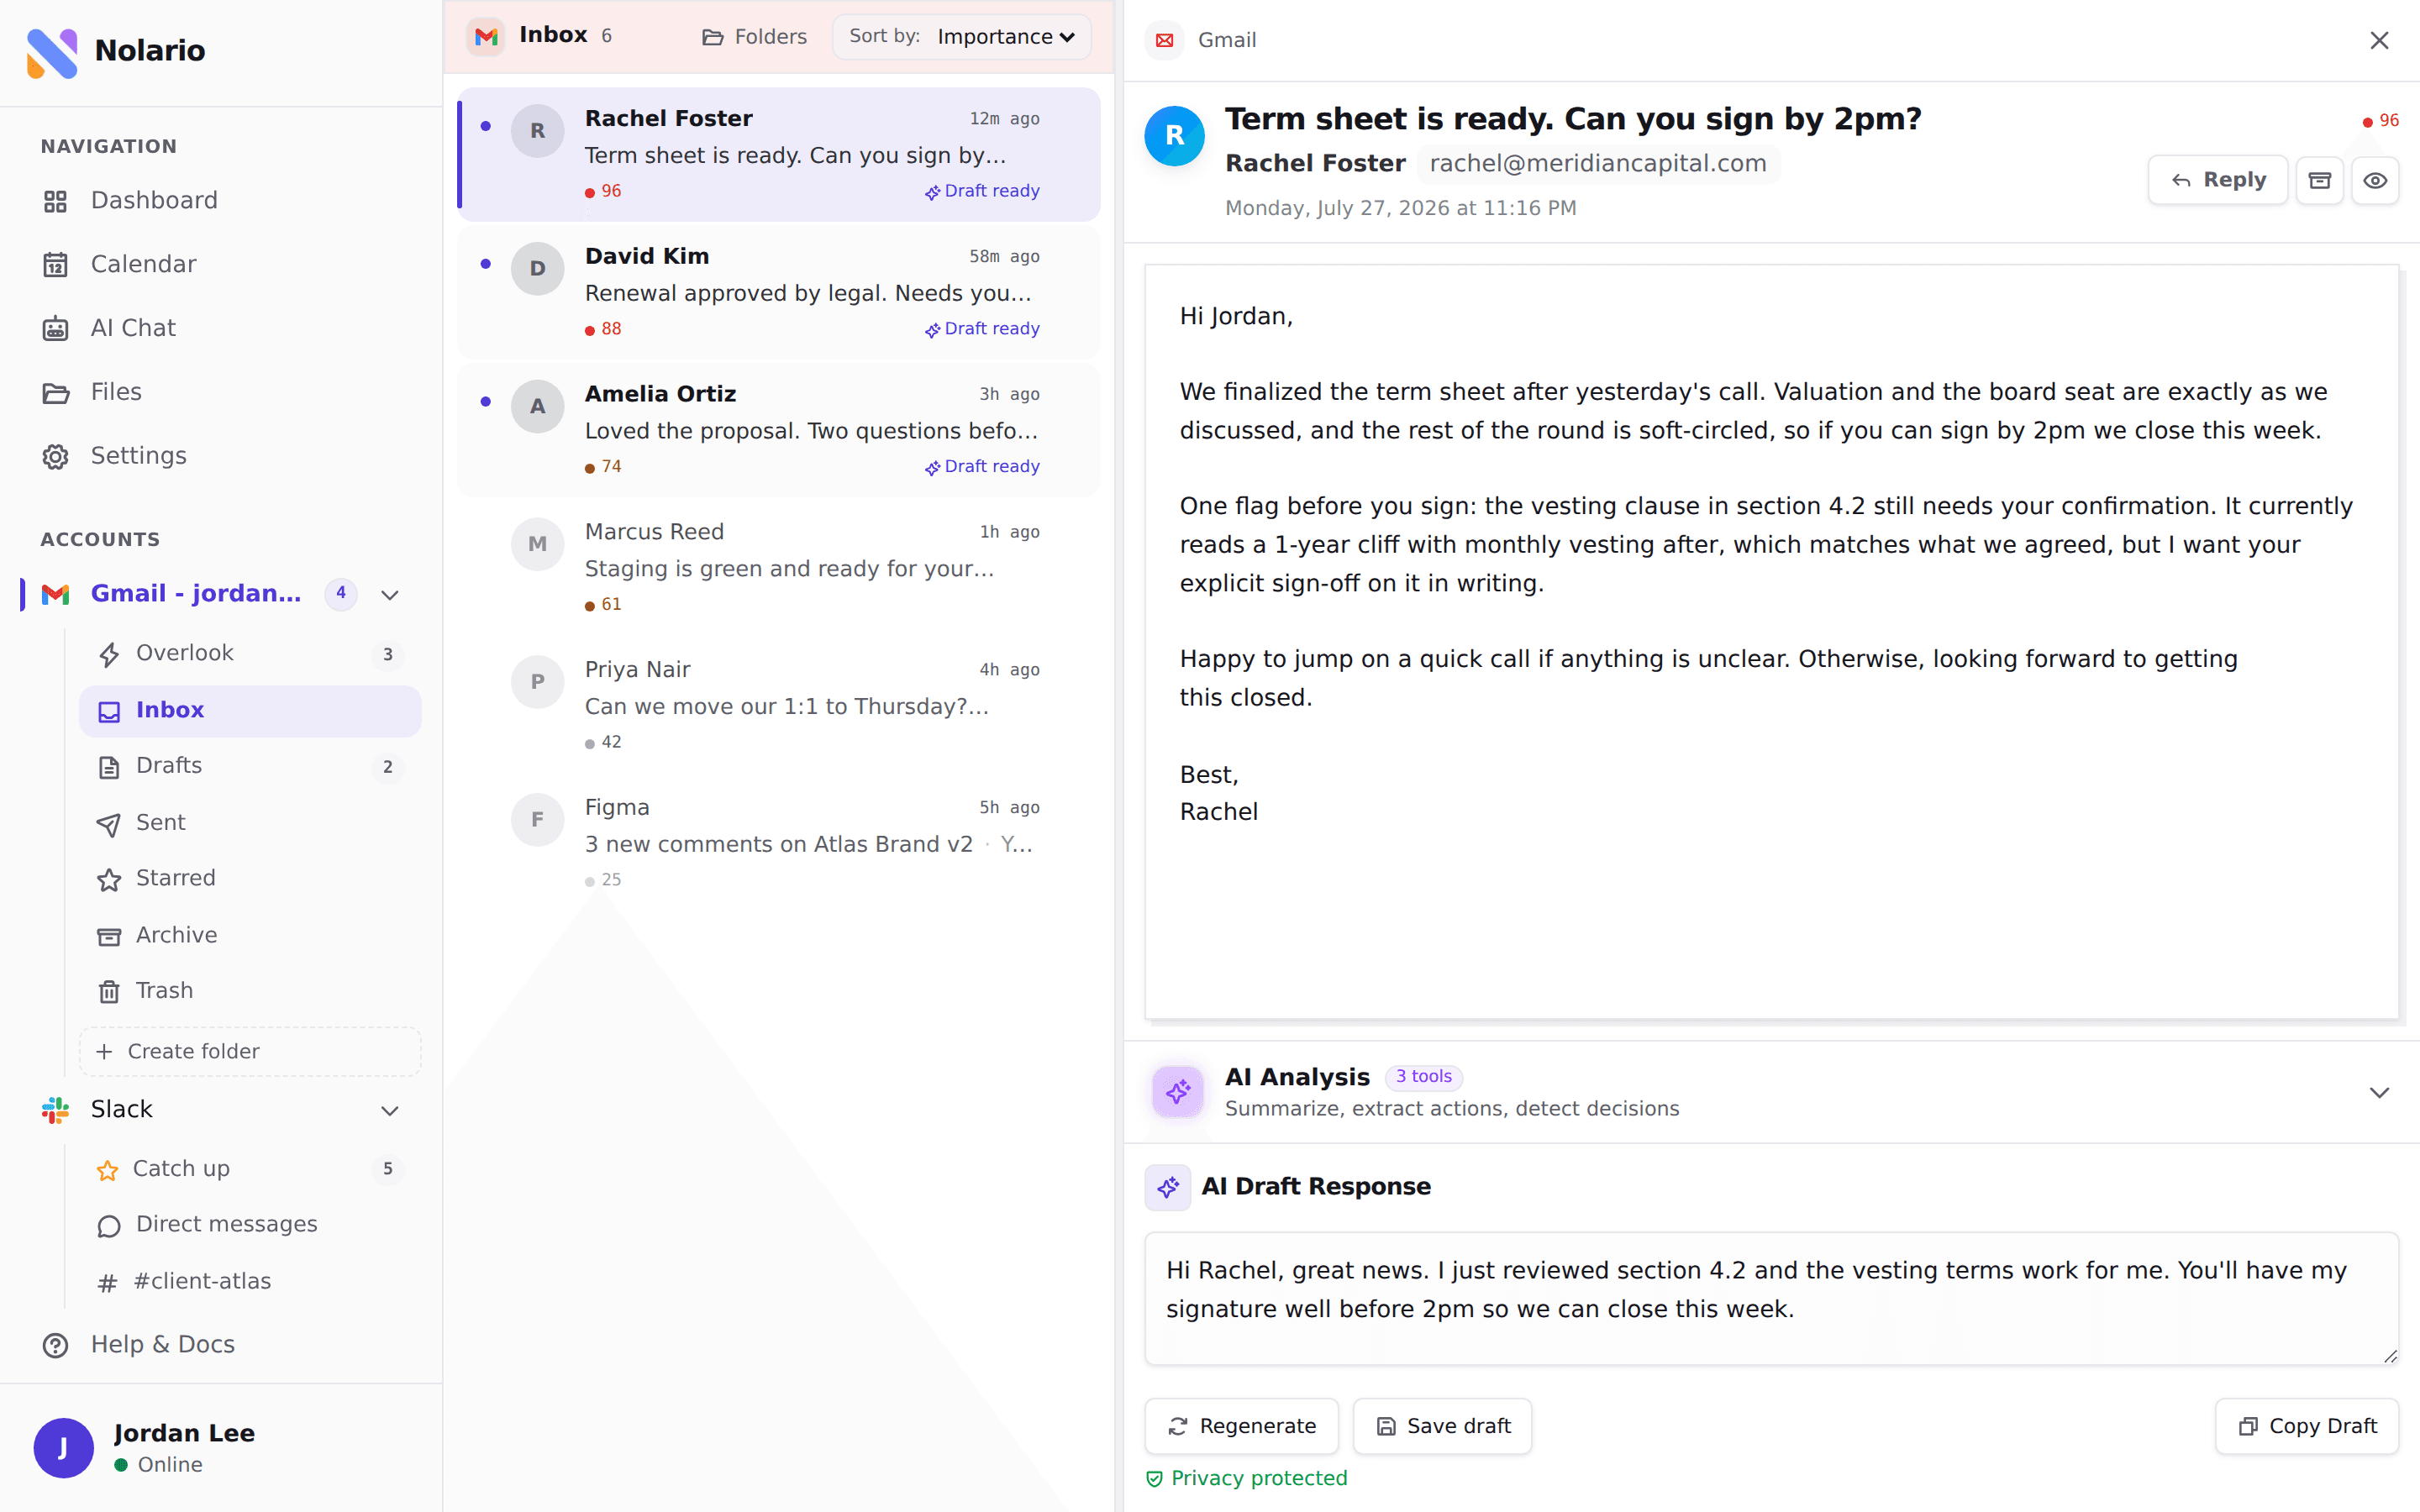Click the M avatar in Marcus Reed row
Image resolution: width=2420 pixels, height=1512 pixels.
point(538,544)
